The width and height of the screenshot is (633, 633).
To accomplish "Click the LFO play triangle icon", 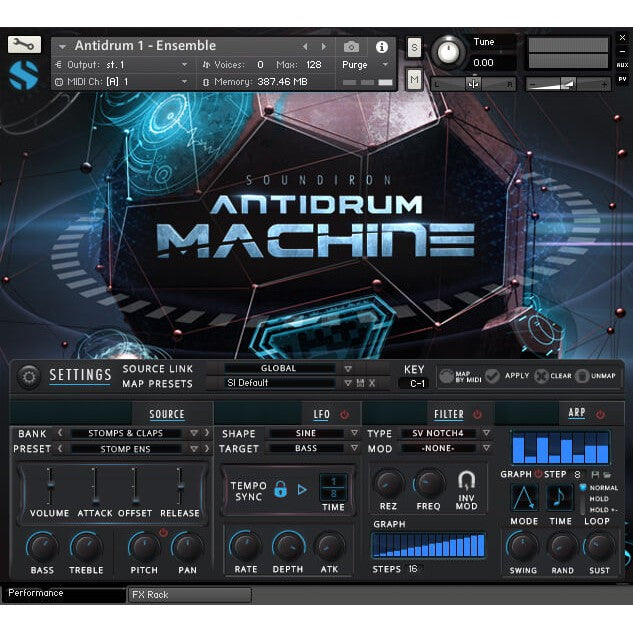I will point(302,490).
